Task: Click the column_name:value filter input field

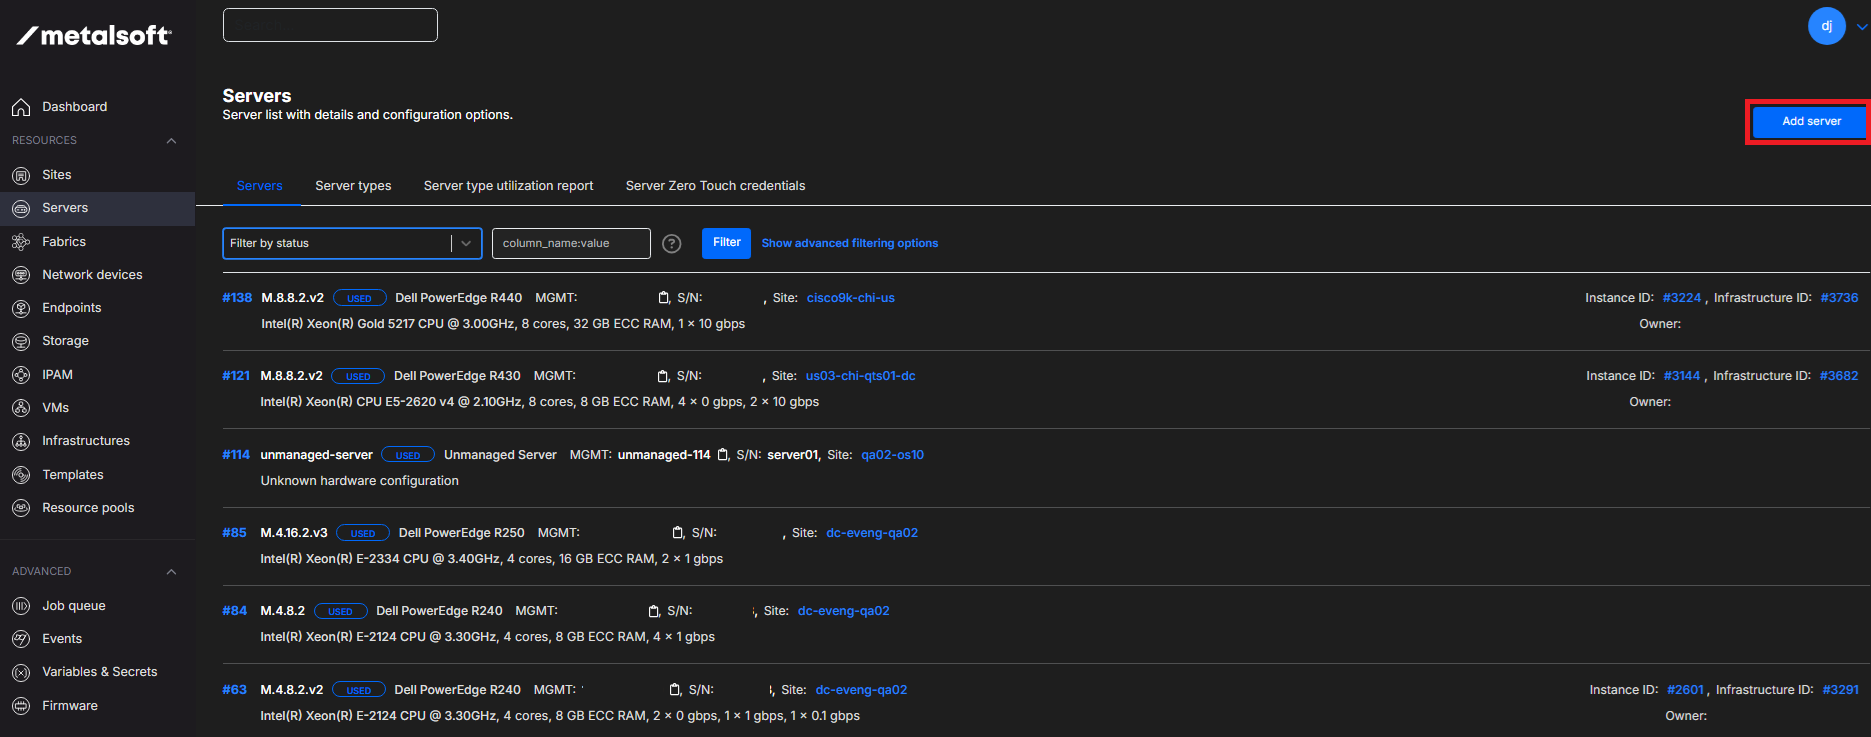Action: point(571,243)
